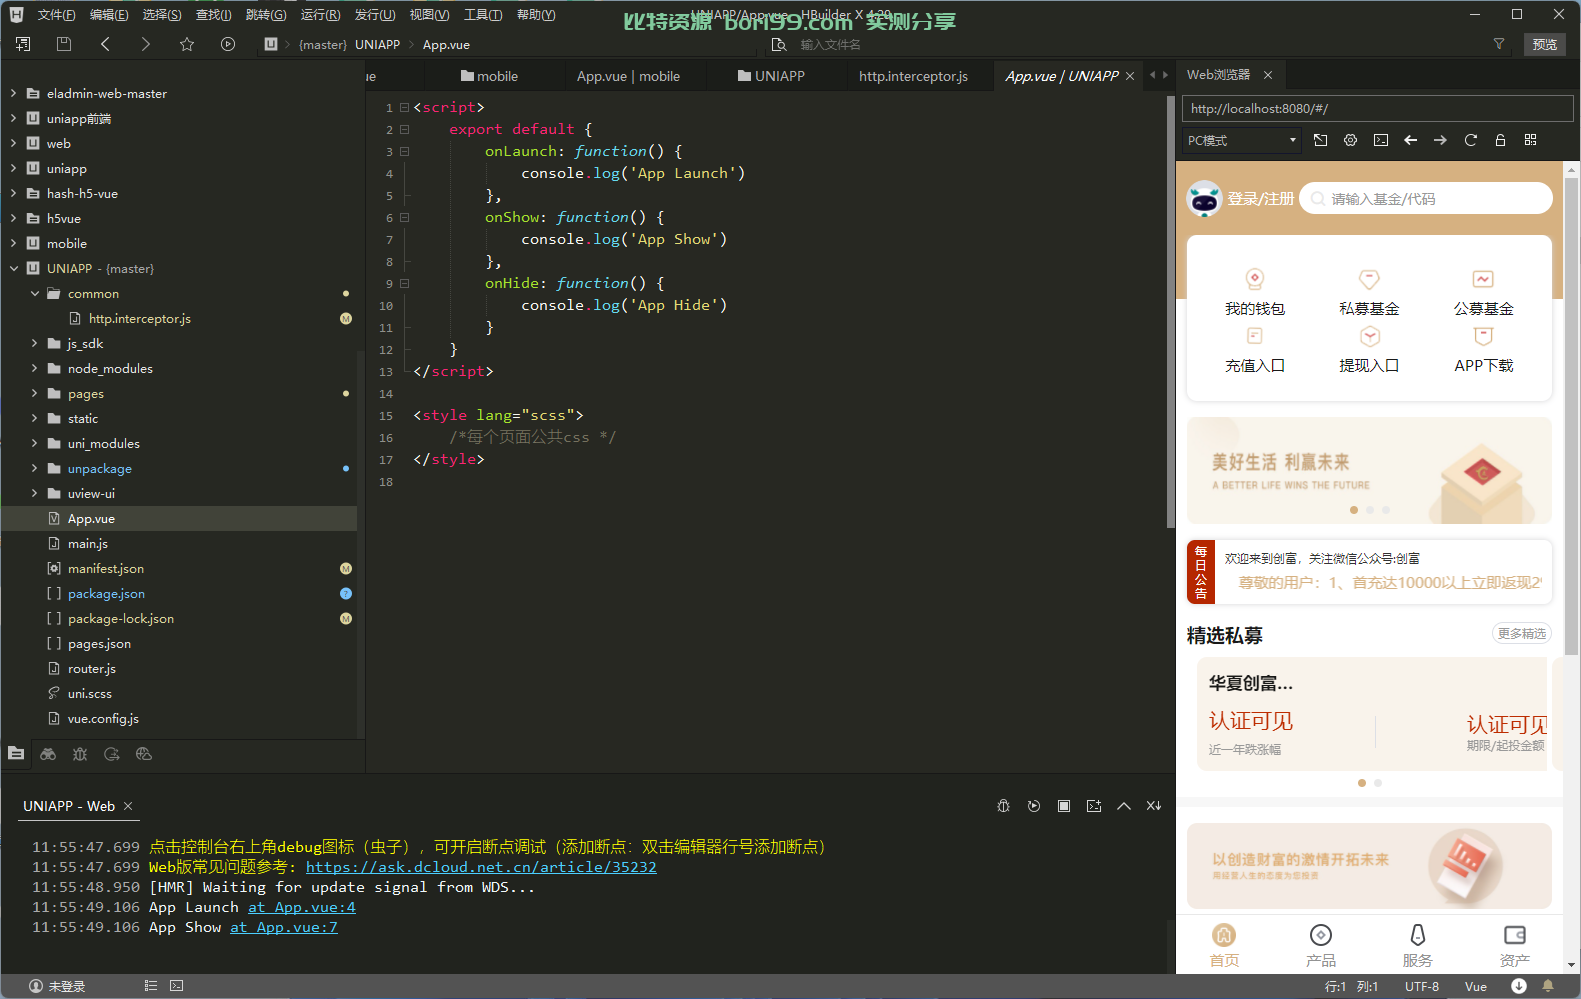Open the 预览 preview button

pyautogui.click(x=1545, y=44)
